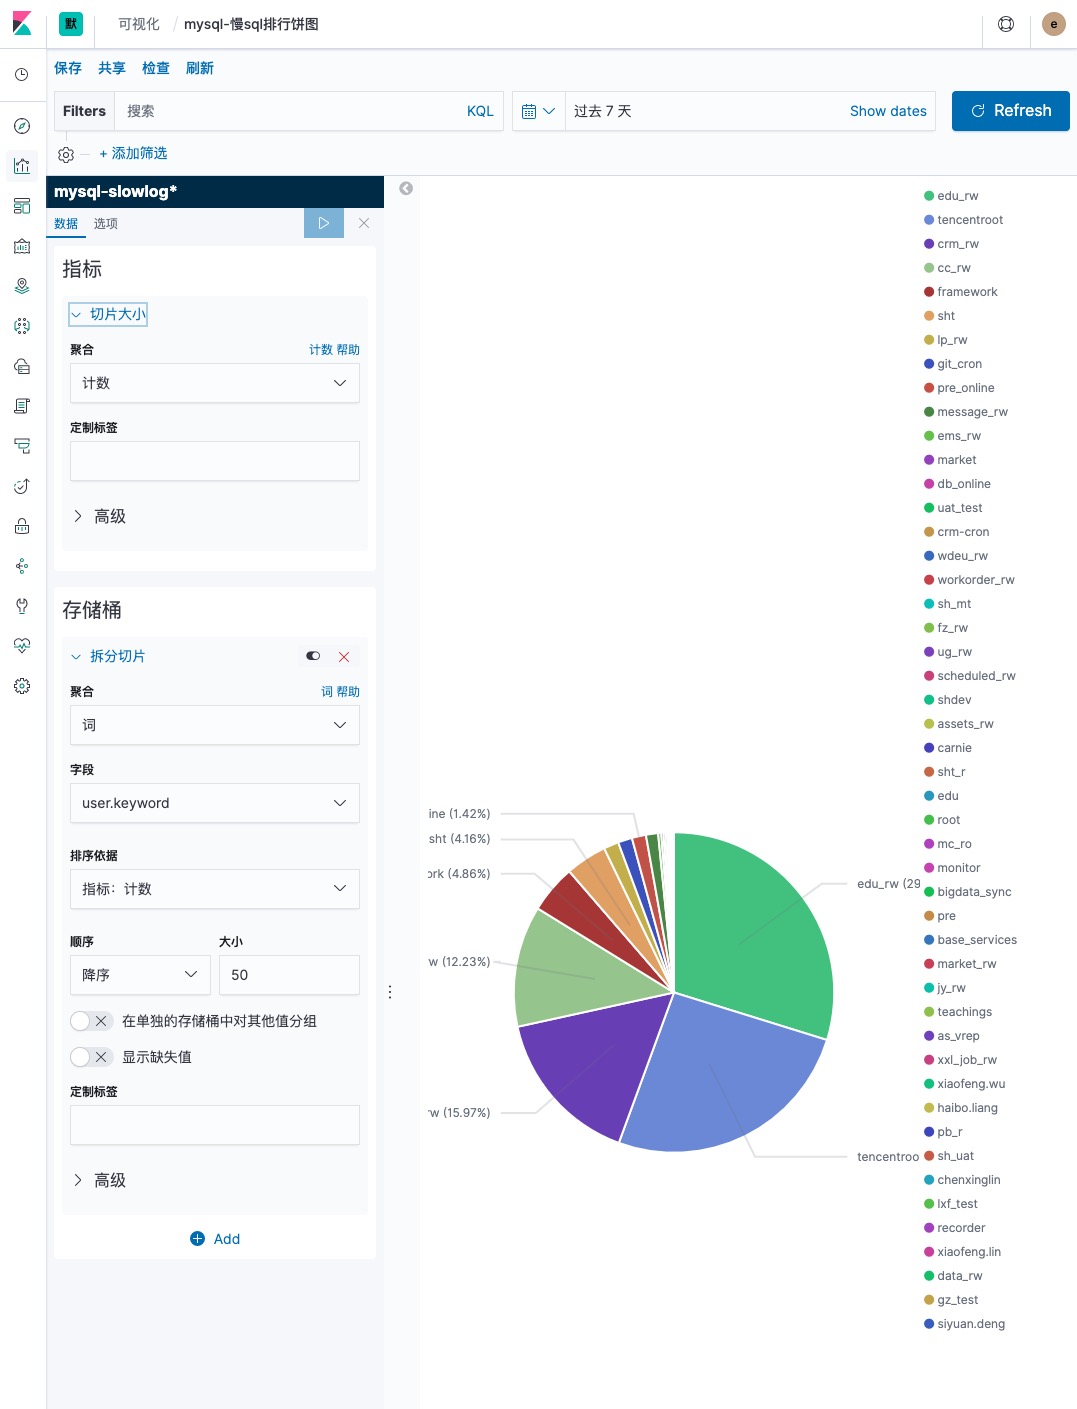Open Canvas icon in sidebar
This screenshot has width=1077, height=1409.
click(x=22, y=246)
